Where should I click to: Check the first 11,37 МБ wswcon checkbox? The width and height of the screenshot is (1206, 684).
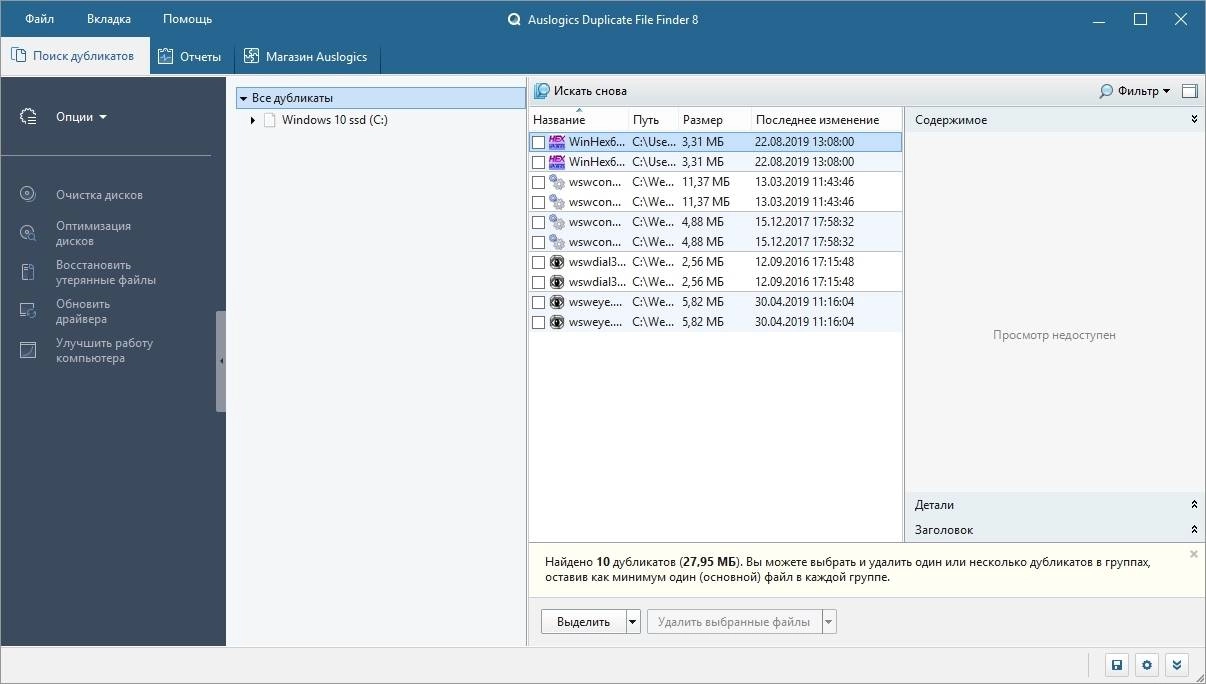coord(539,182)
